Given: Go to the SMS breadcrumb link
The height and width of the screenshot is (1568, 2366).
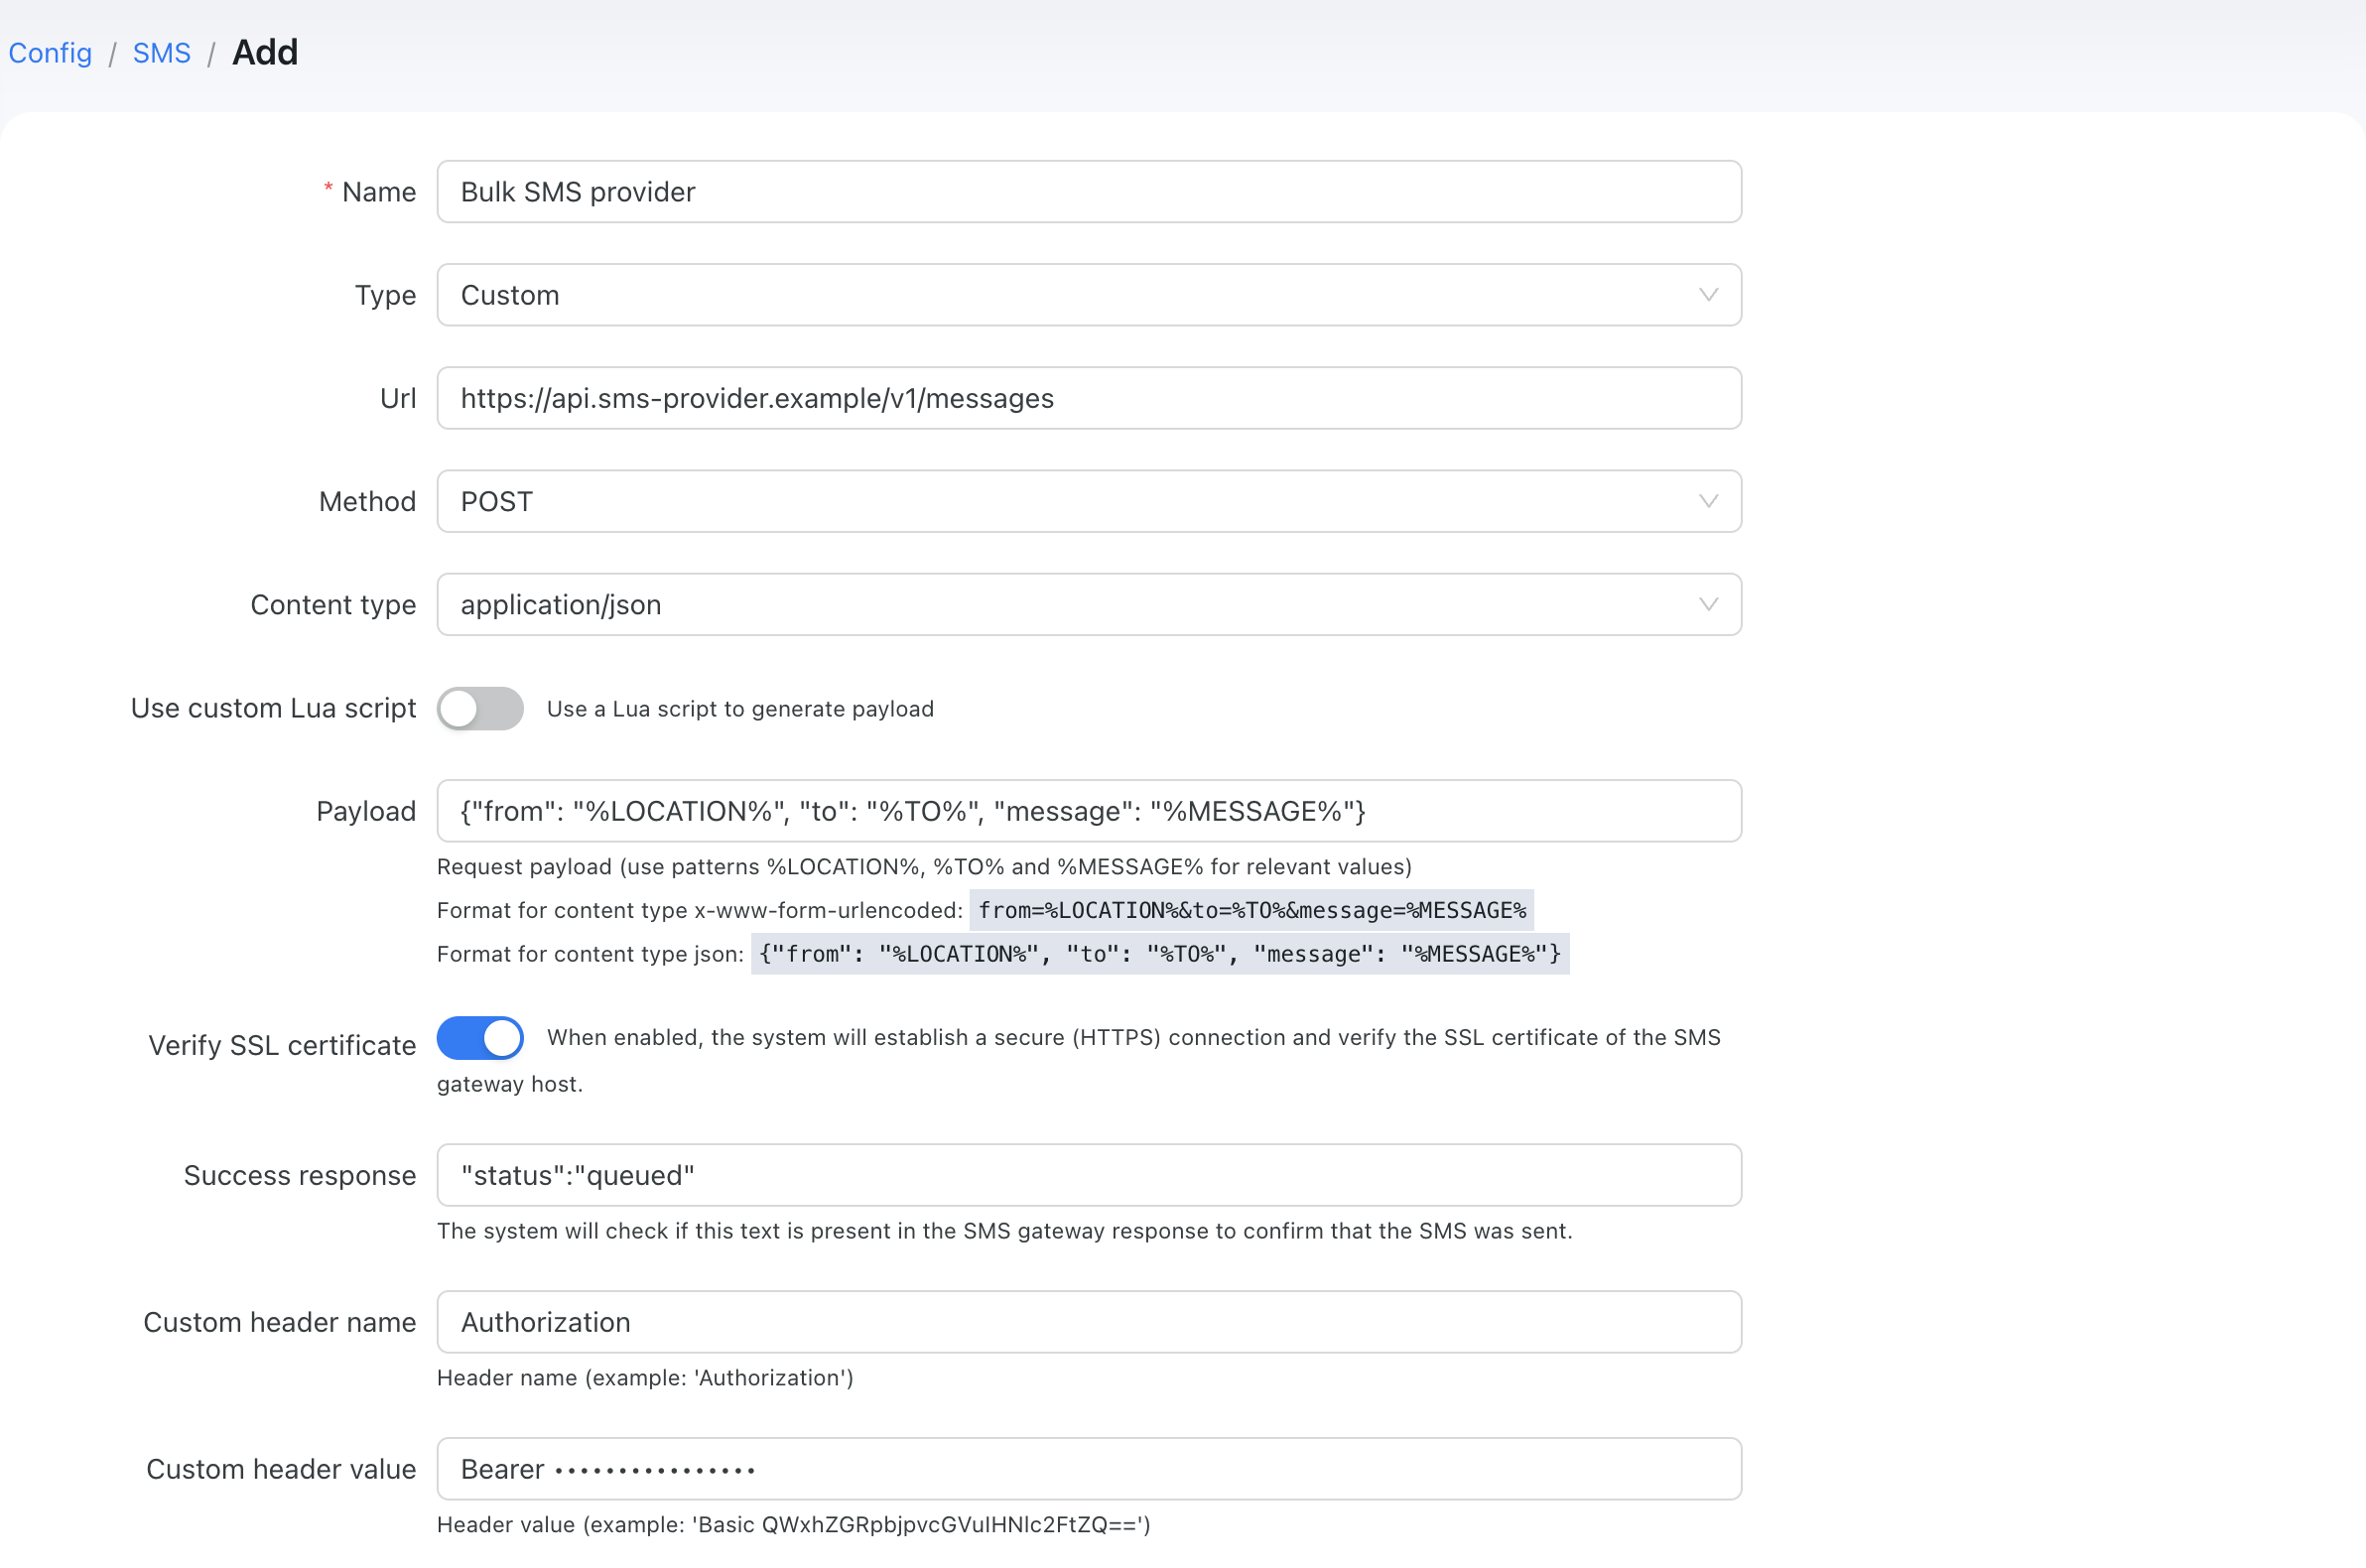Looking at the screenshot, I should [x=161, y=53].
